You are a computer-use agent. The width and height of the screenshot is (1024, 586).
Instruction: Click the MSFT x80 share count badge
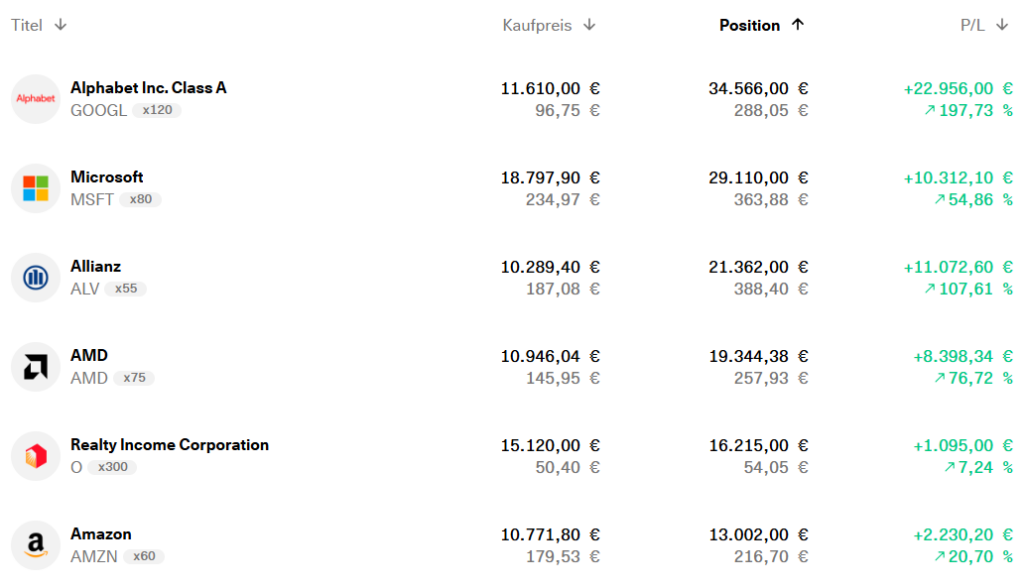click(140, 199)
